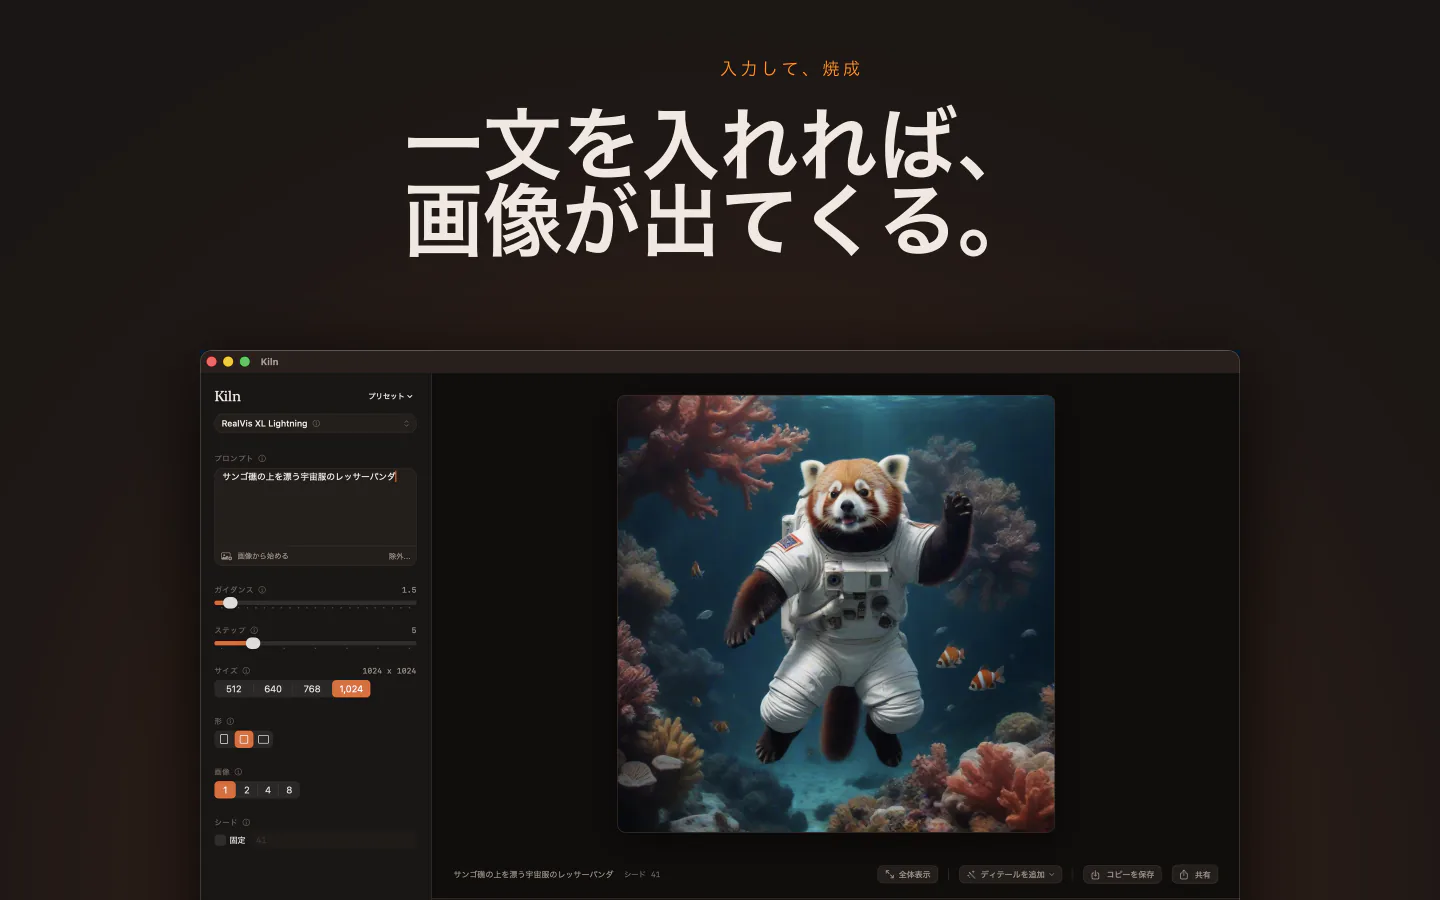Click the prompt caption below the image
The image size is (1440, 900).
(533, 875)
